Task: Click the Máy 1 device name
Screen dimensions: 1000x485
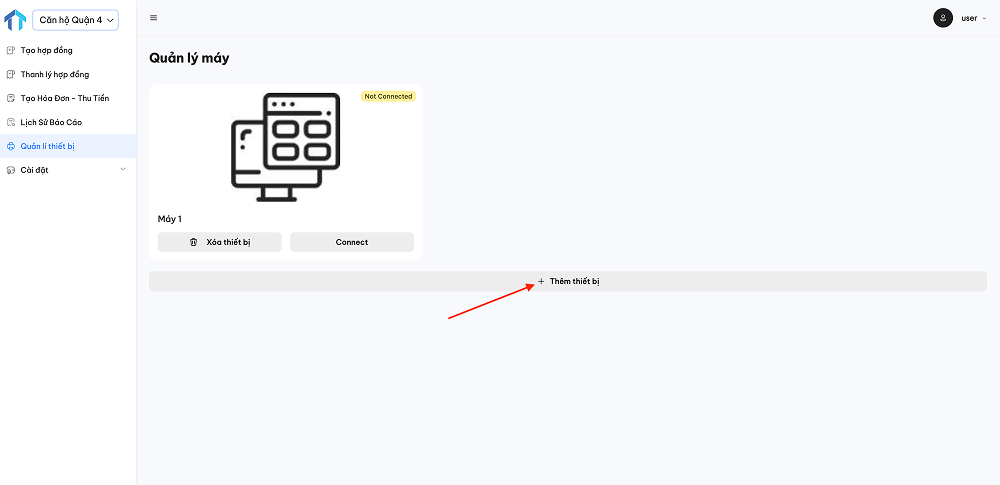Action: [170, 219]
